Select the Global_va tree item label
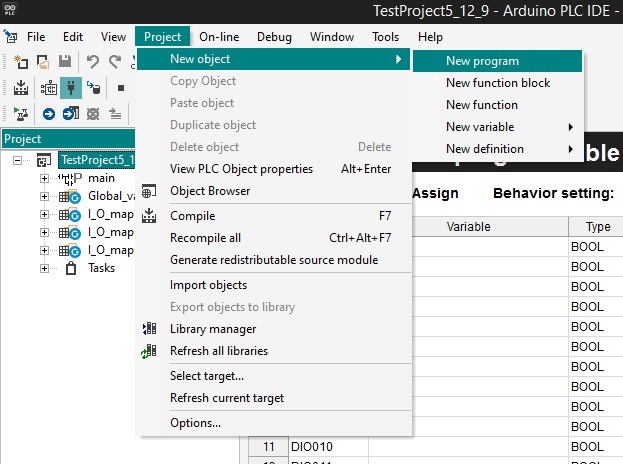 click(x=111, y=196)
